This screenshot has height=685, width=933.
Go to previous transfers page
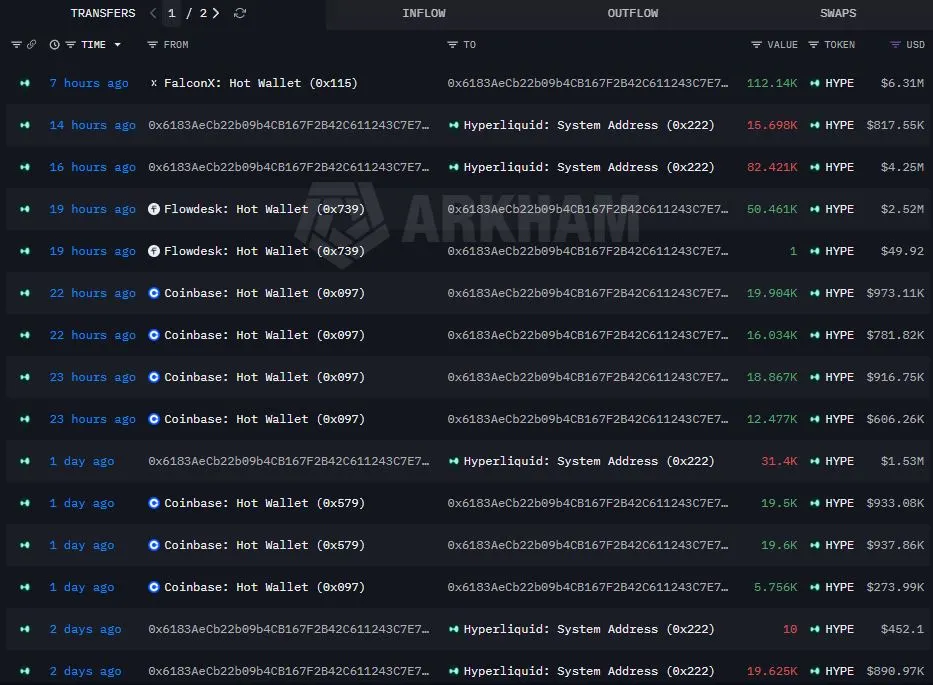click(153, 13)
